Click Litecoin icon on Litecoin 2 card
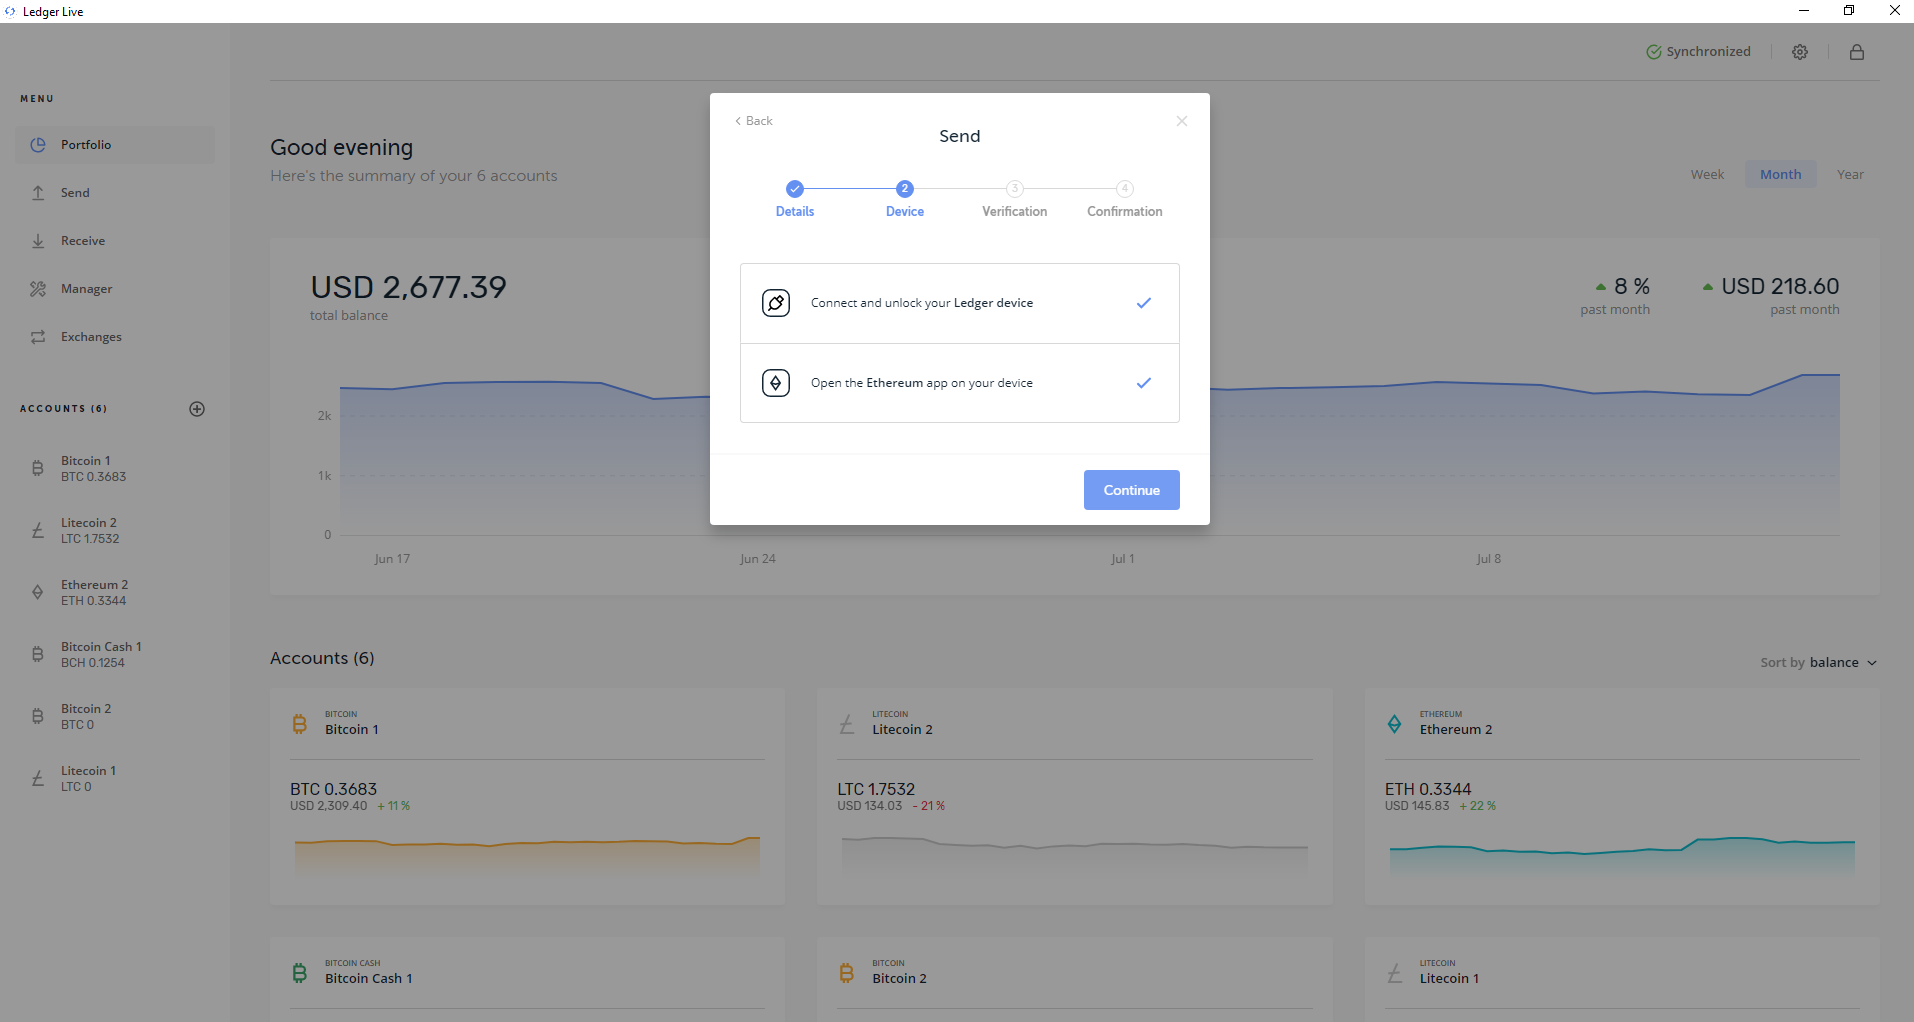 coord(847,724)
